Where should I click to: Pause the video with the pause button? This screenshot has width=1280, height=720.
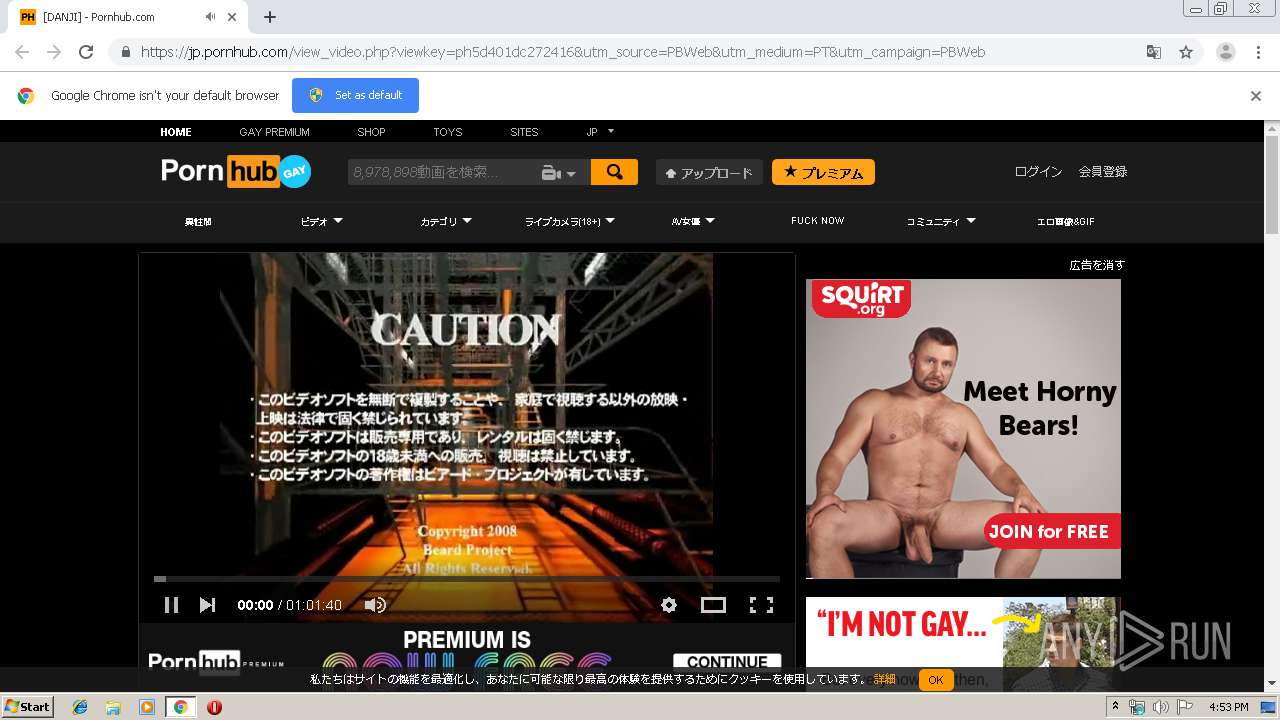point(171,605)
